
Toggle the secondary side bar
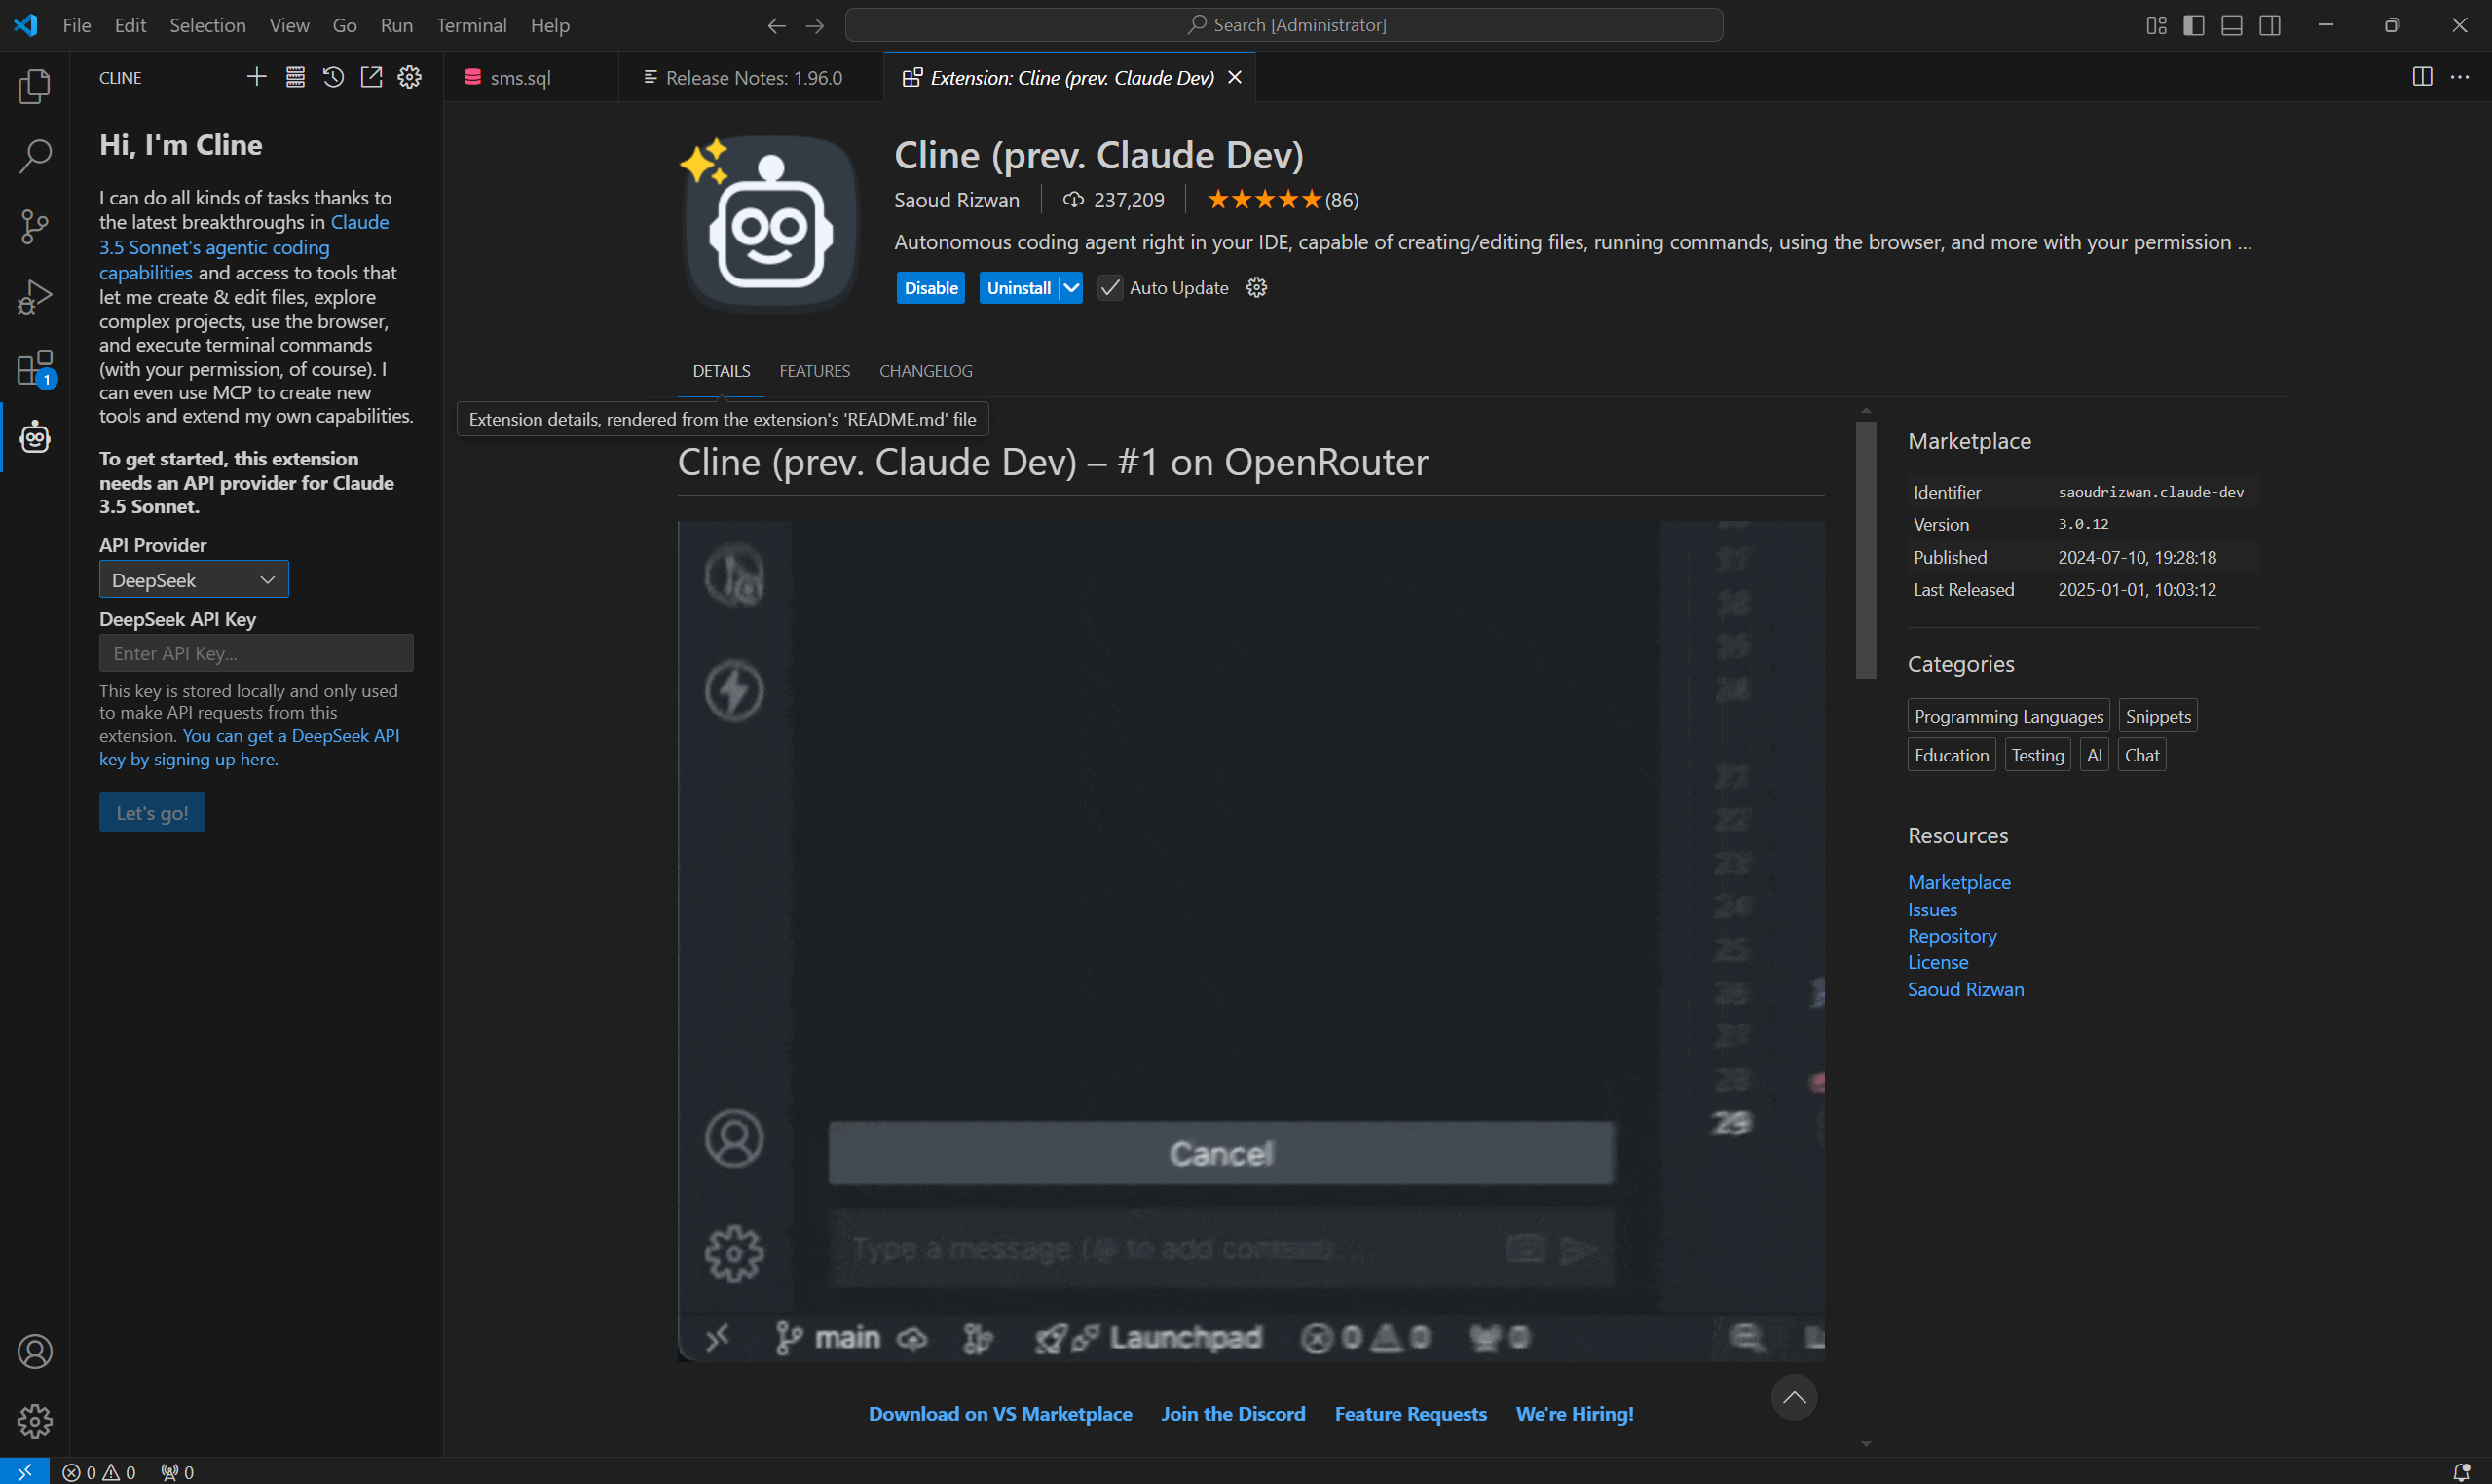click(2269, 25)
